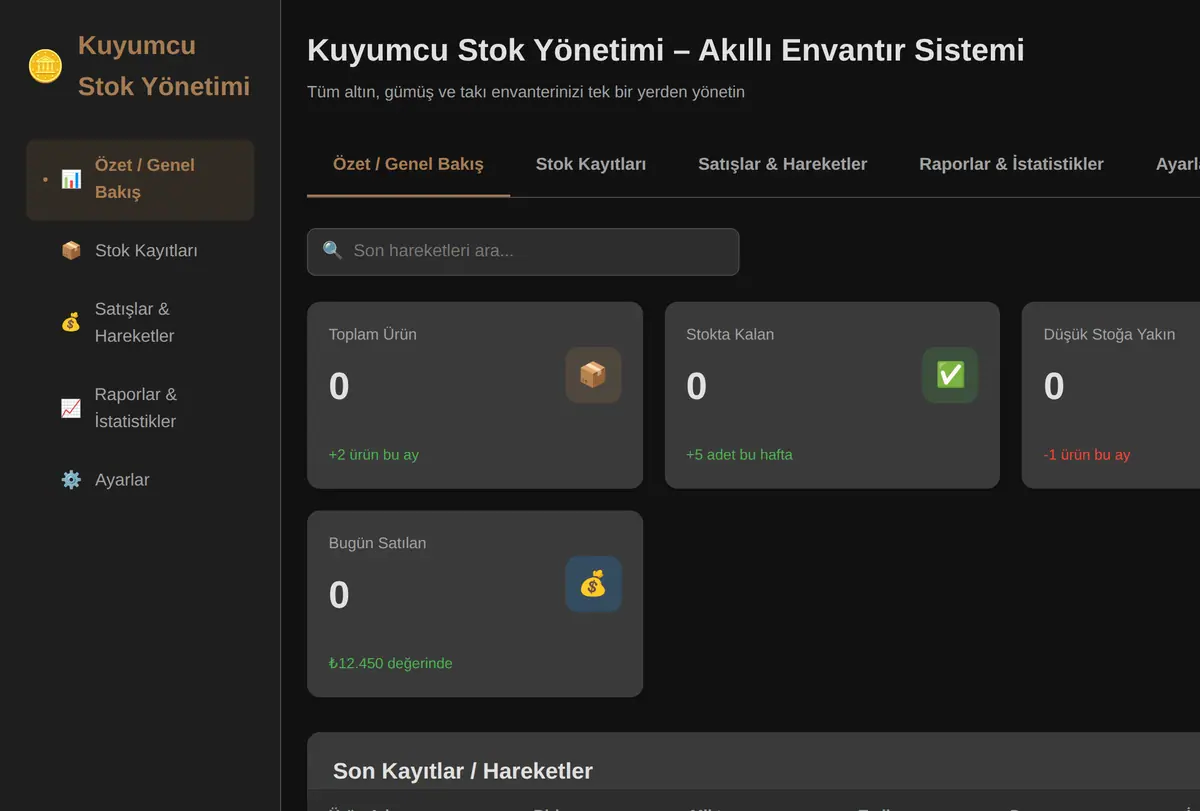1200x811 pixels.
Task: Click the 0 value in the Stokta Kalan card
Action: pos(696,386)
